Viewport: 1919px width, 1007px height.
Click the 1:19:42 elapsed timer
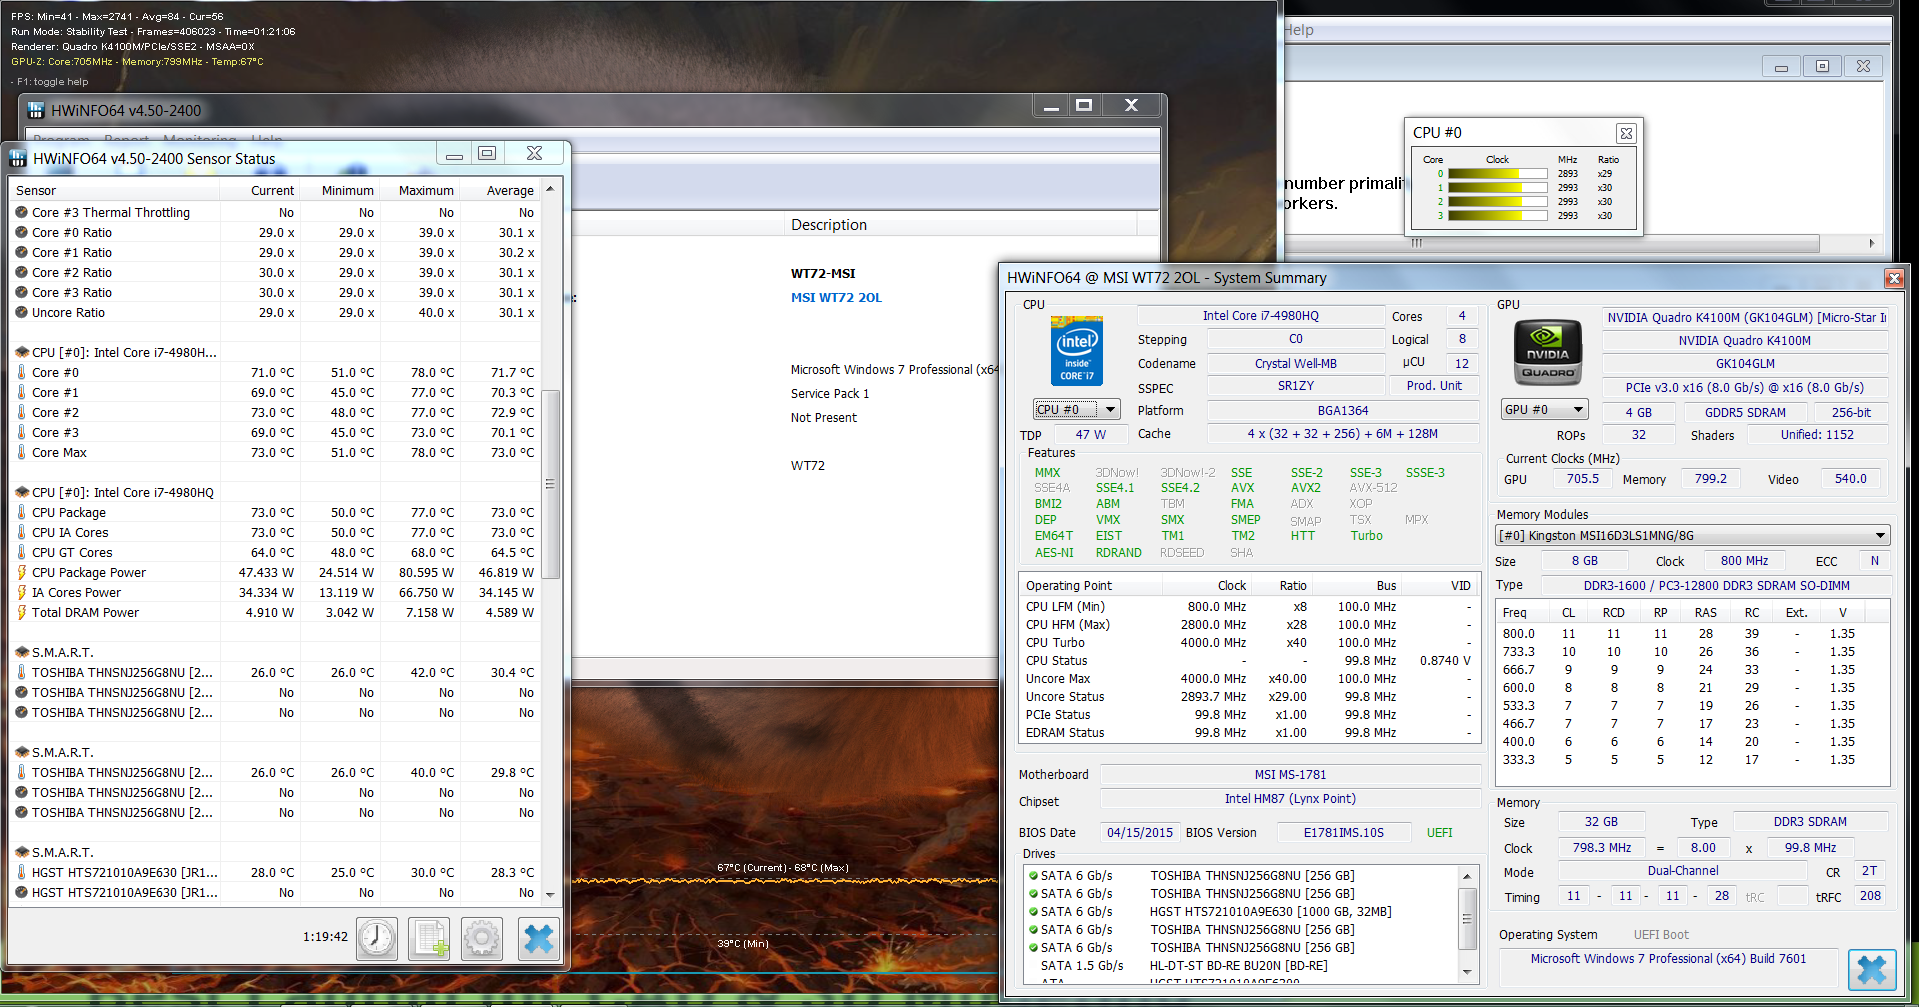point(325,937)
